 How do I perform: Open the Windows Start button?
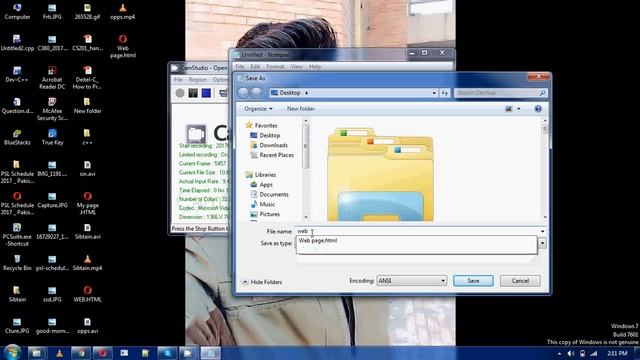pos(12,353)
